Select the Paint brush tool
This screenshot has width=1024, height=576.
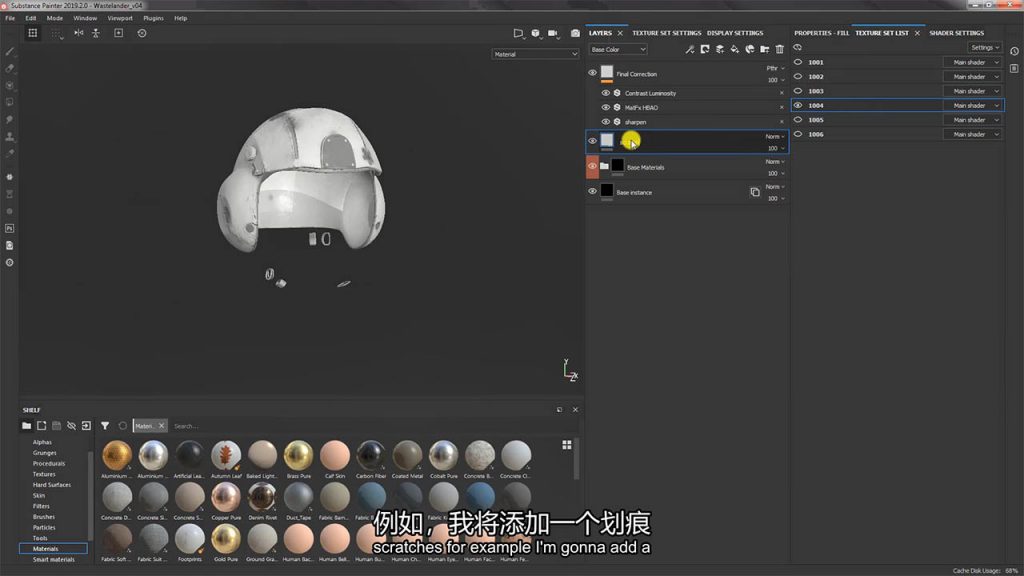pyautogui.click(x=10, y=51)
